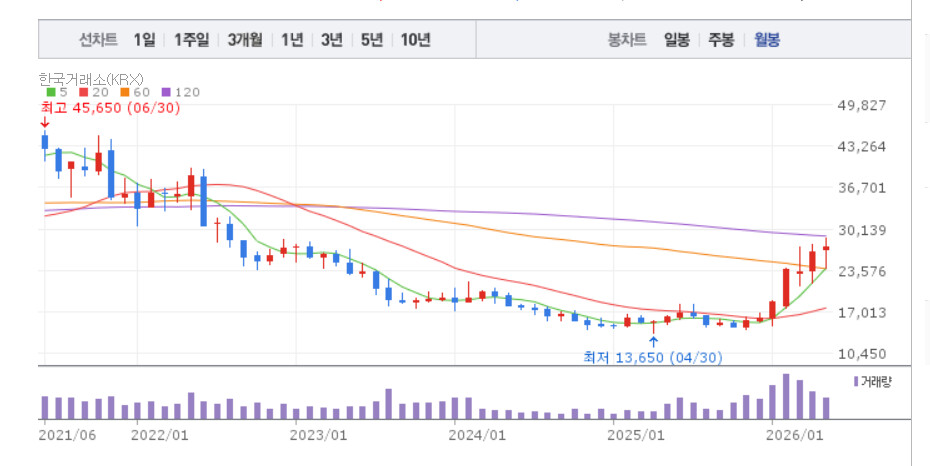Switch to the 1주일 line chart
Viewport: 930px width, 466px height.
[x=192, y=40]
